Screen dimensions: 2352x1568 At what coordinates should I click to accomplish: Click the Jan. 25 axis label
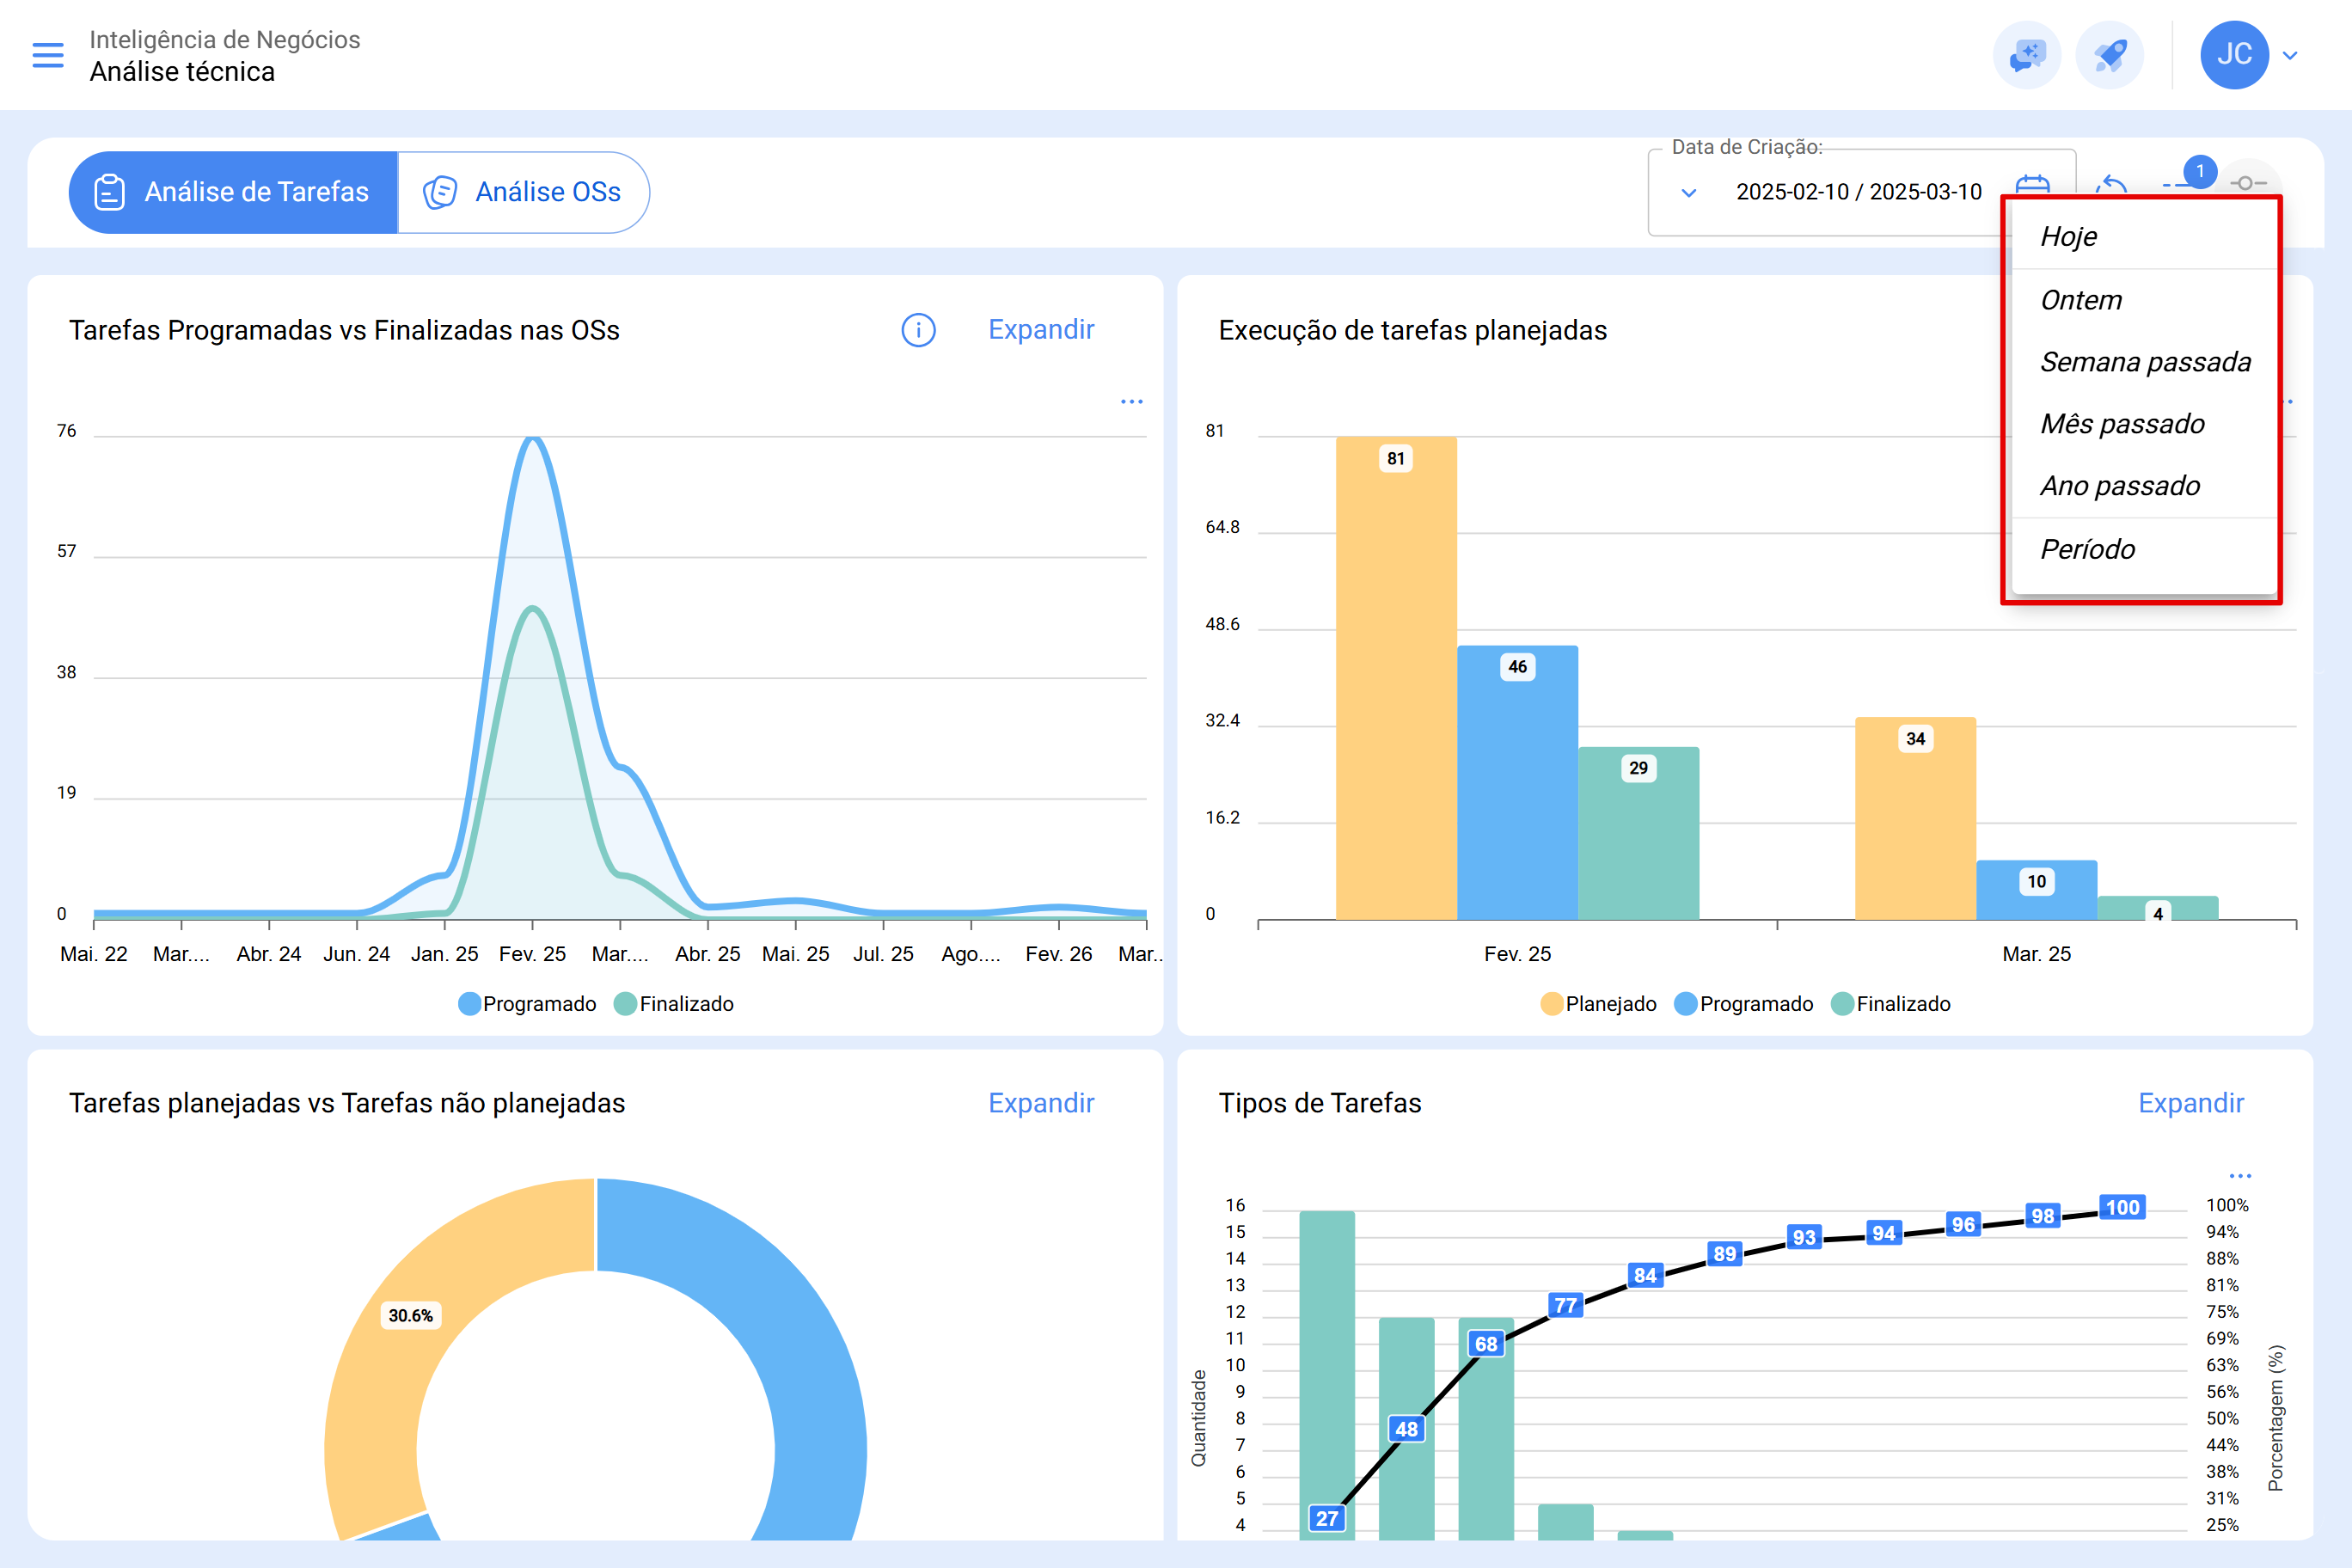(x=444, y=954)
